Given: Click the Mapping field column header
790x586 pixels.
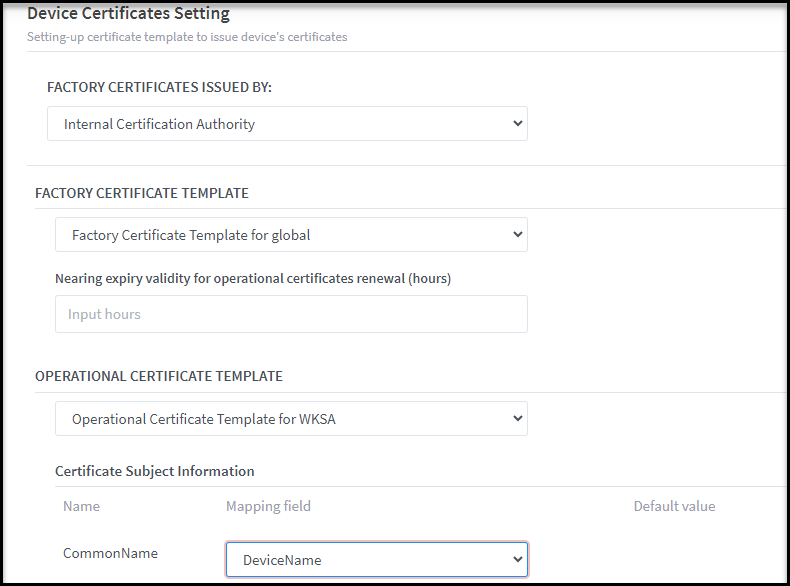Looking at the screenshot, I should (268, 506).
